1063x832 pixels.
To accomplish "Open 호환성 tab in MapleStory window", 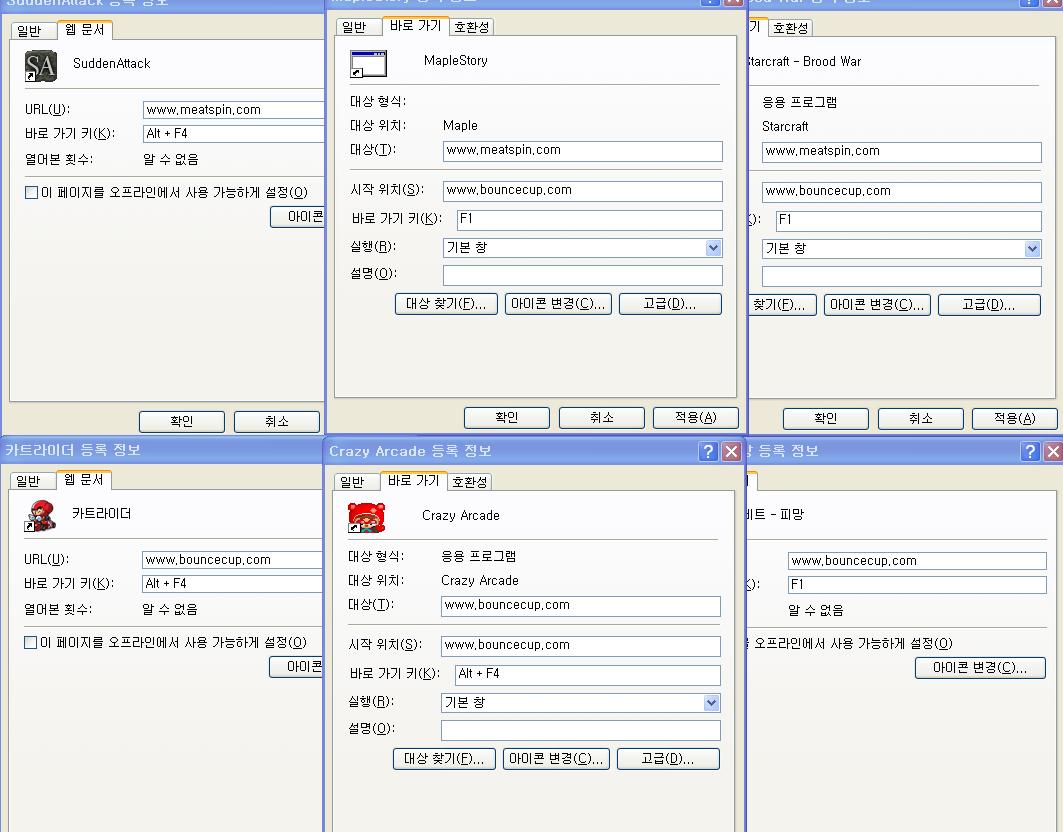I will 471,27.
